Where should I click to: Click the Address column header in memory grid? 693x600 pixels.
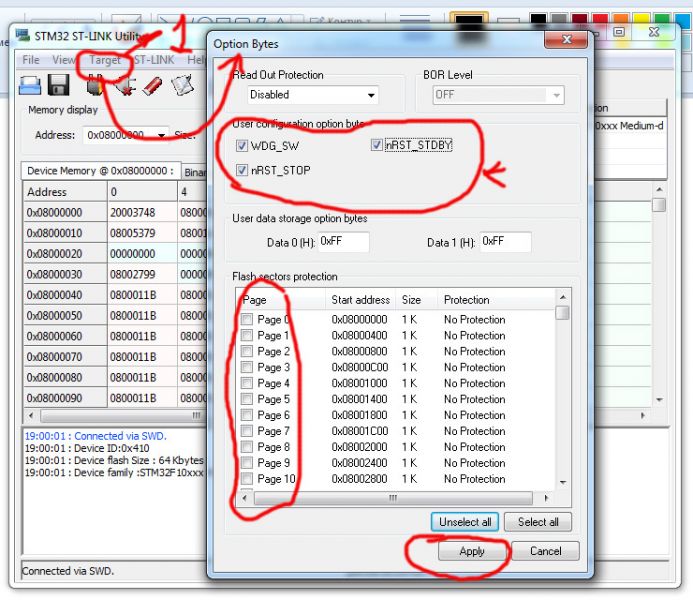click(65, 192)
